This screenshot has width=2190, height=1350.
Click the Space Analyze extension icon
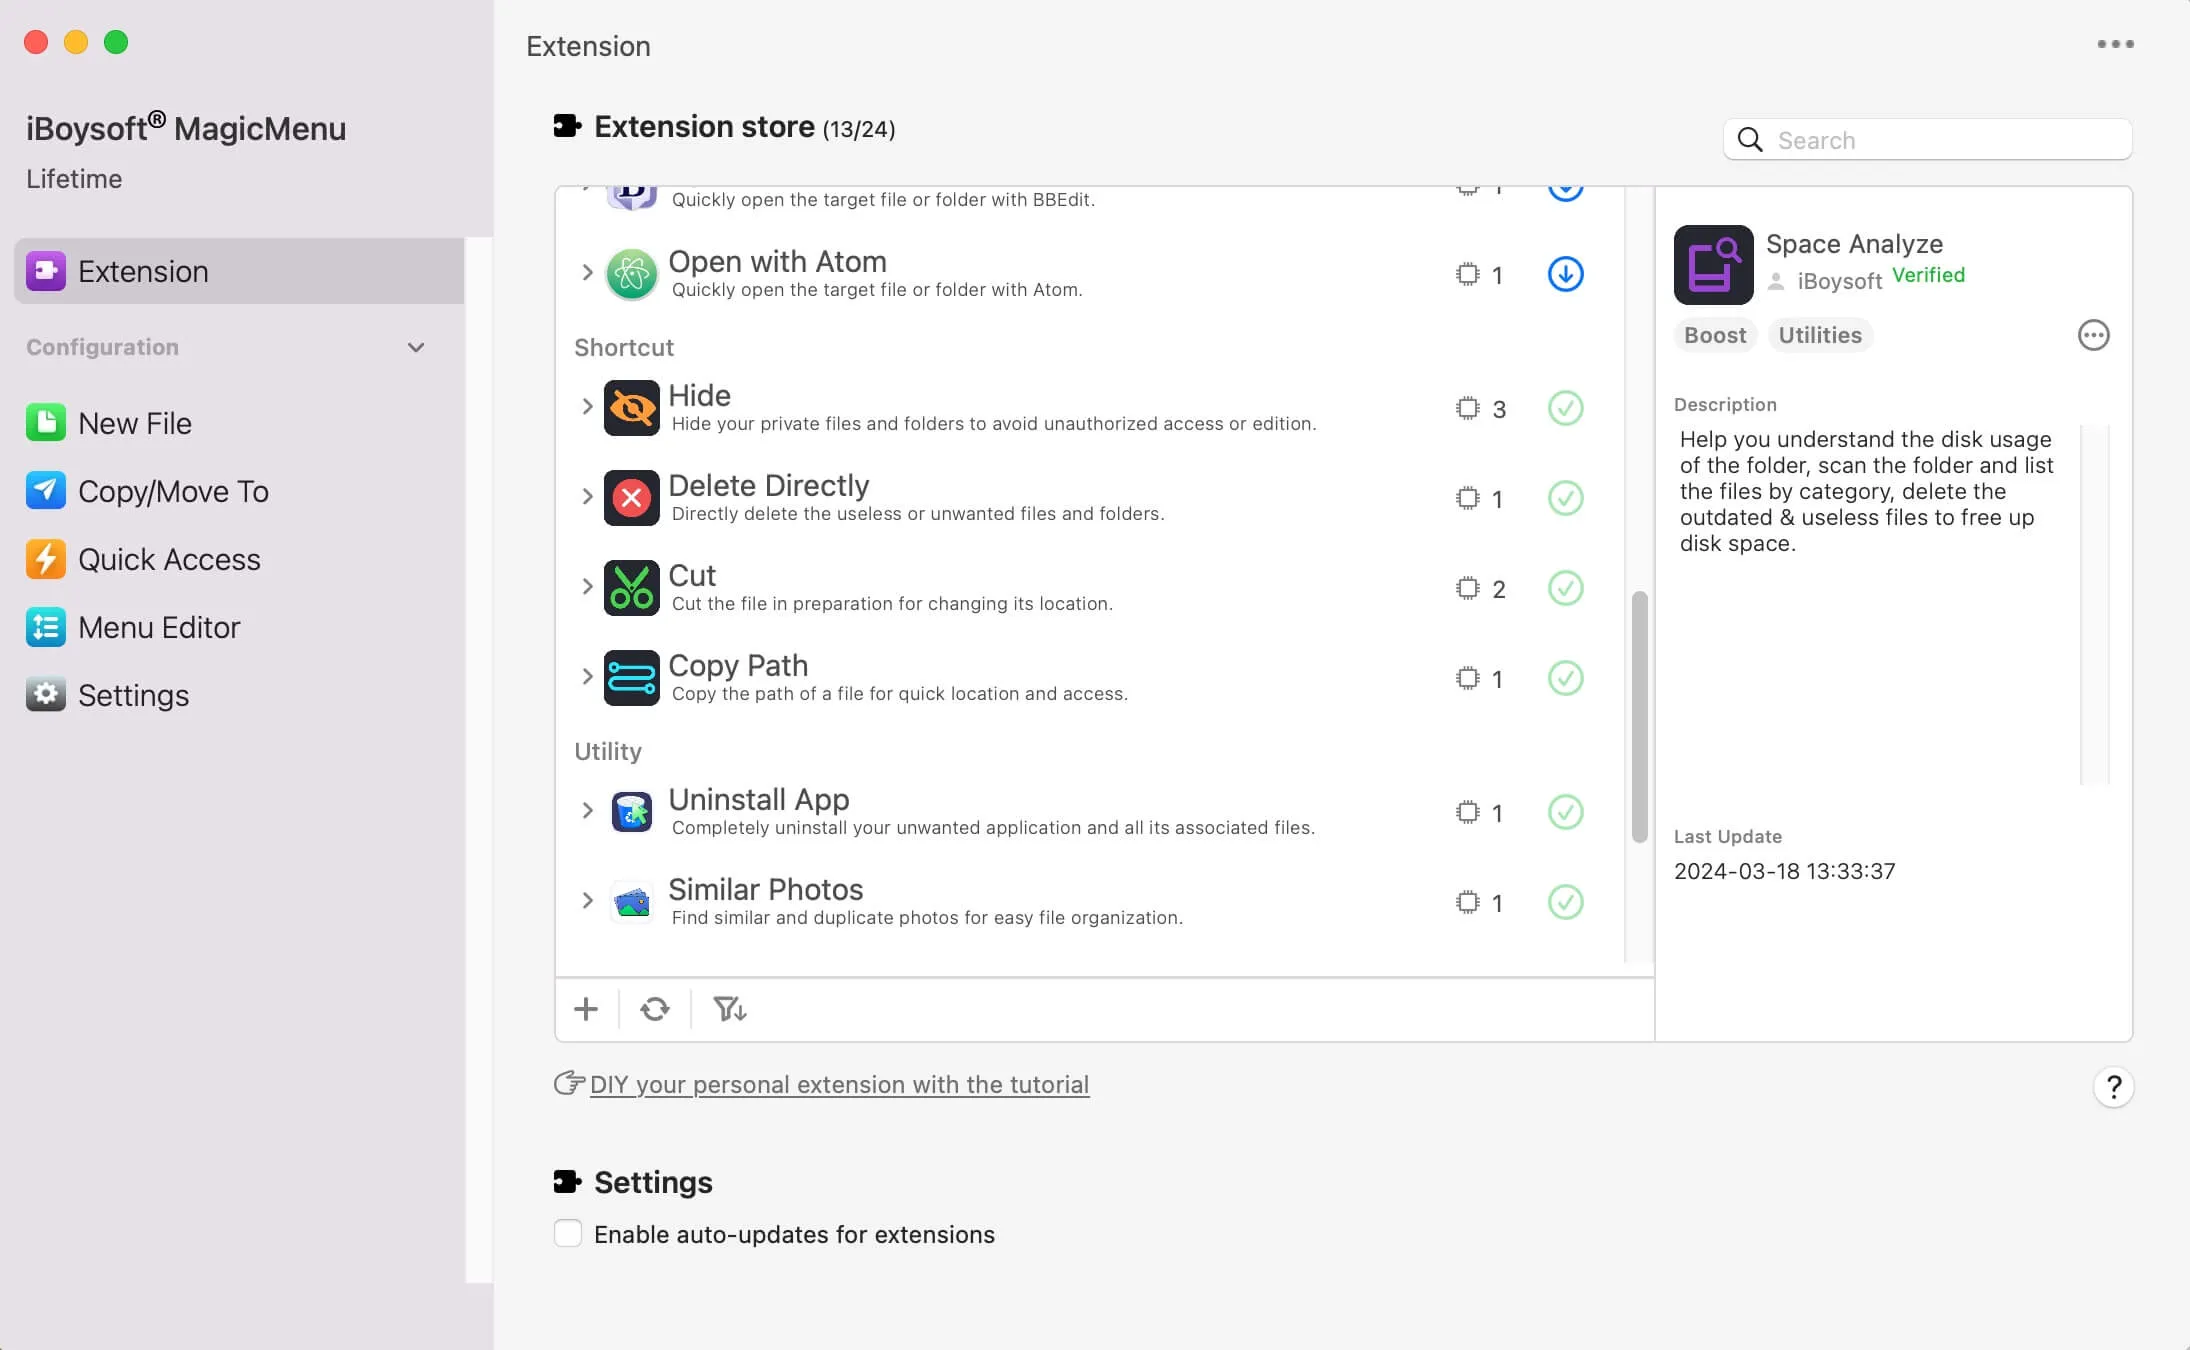[1713, 265]
